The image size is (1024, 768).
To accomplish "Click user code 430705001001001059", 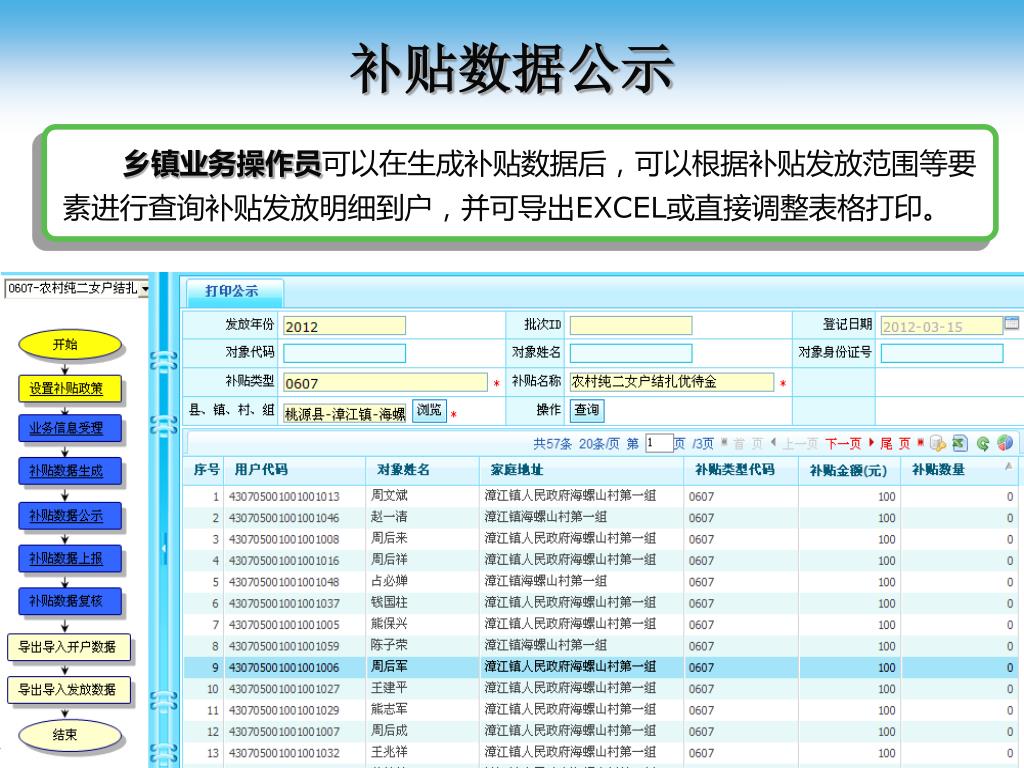I will (284, 647).
